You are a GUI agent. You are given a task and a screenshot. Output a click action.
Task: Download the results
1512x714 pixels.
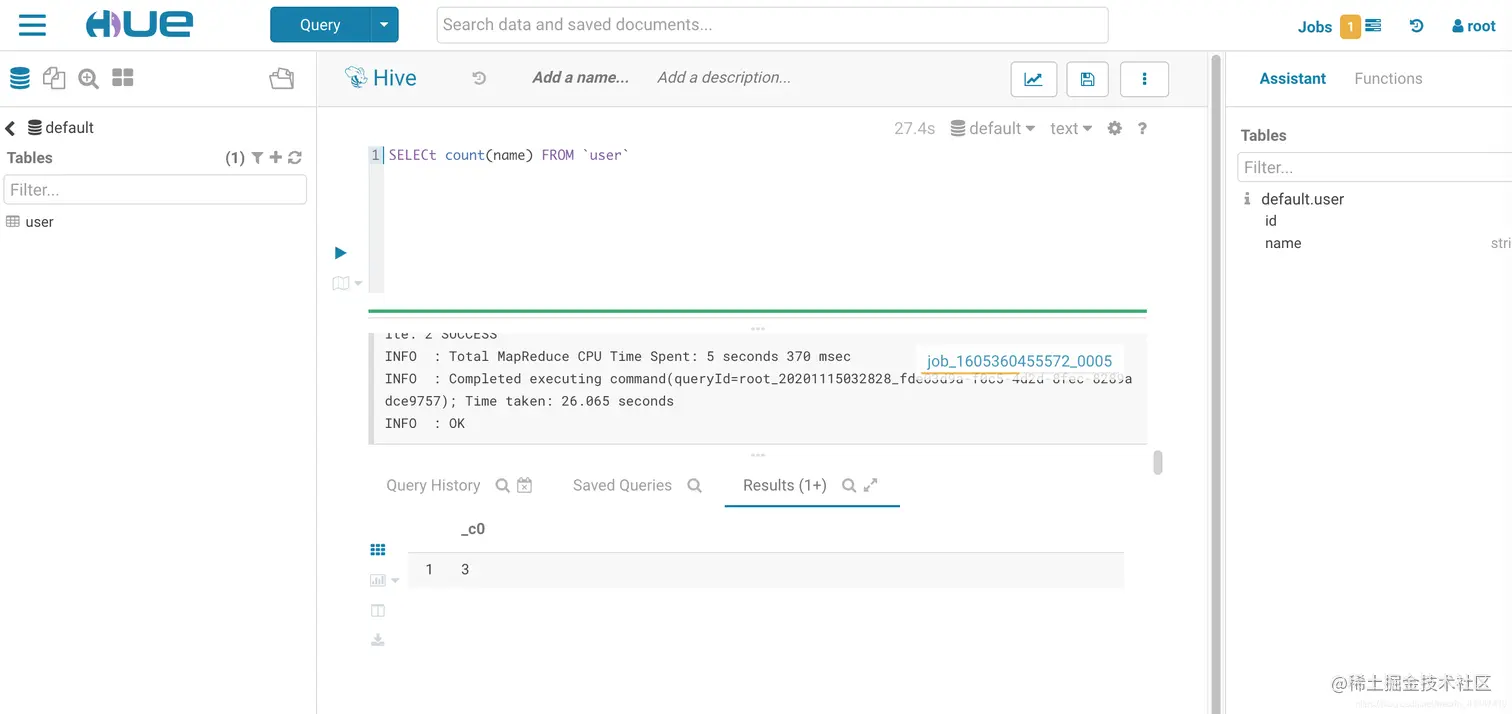click(378, 640)
